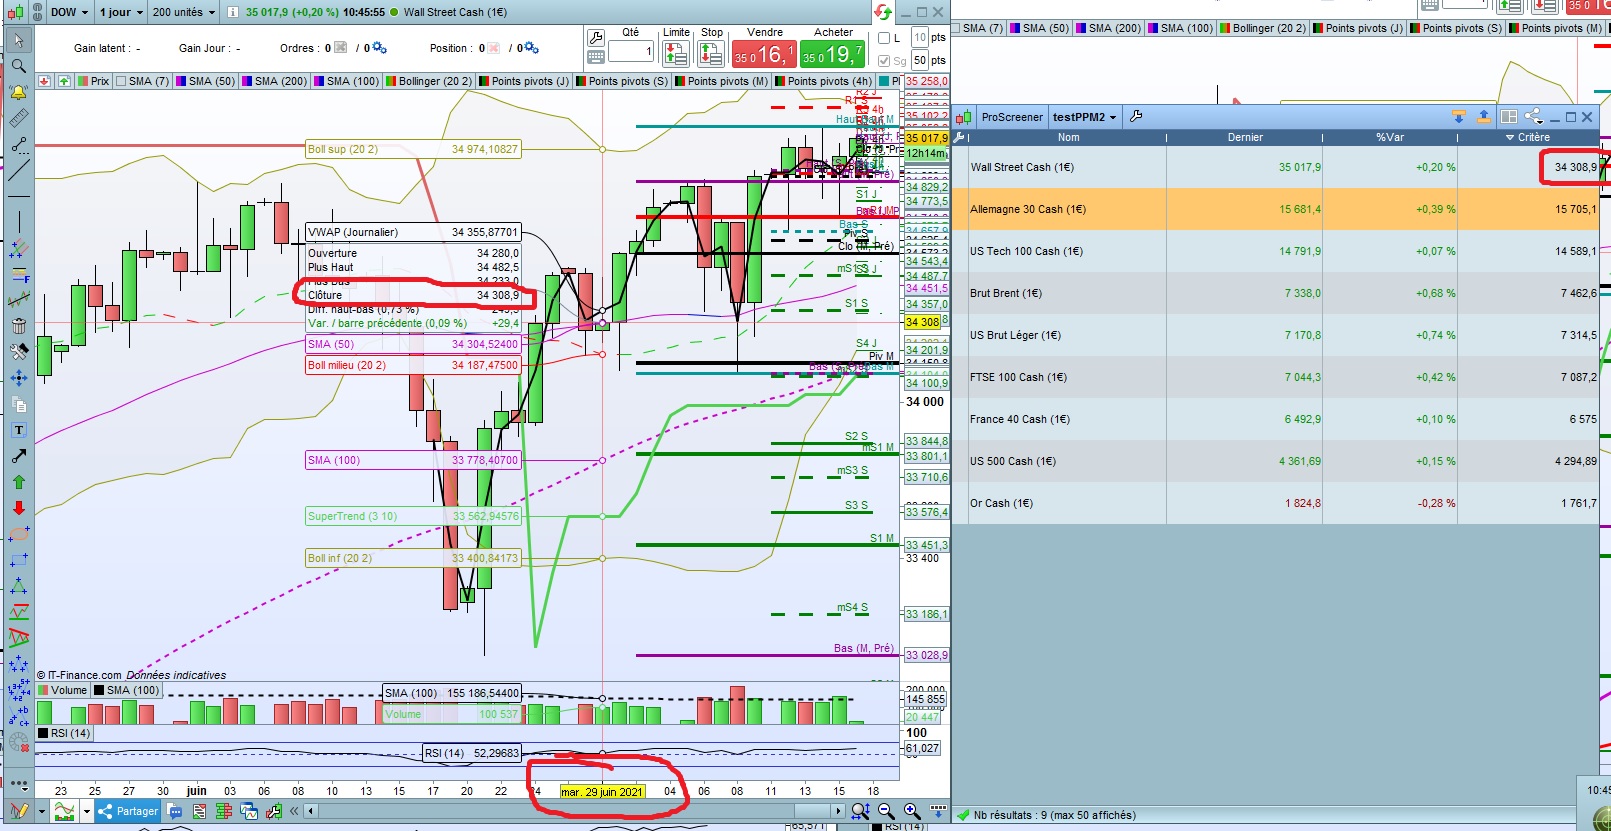Click the Partager share button
Viewport: 1611px width, 831px height.
click(128, 811)
